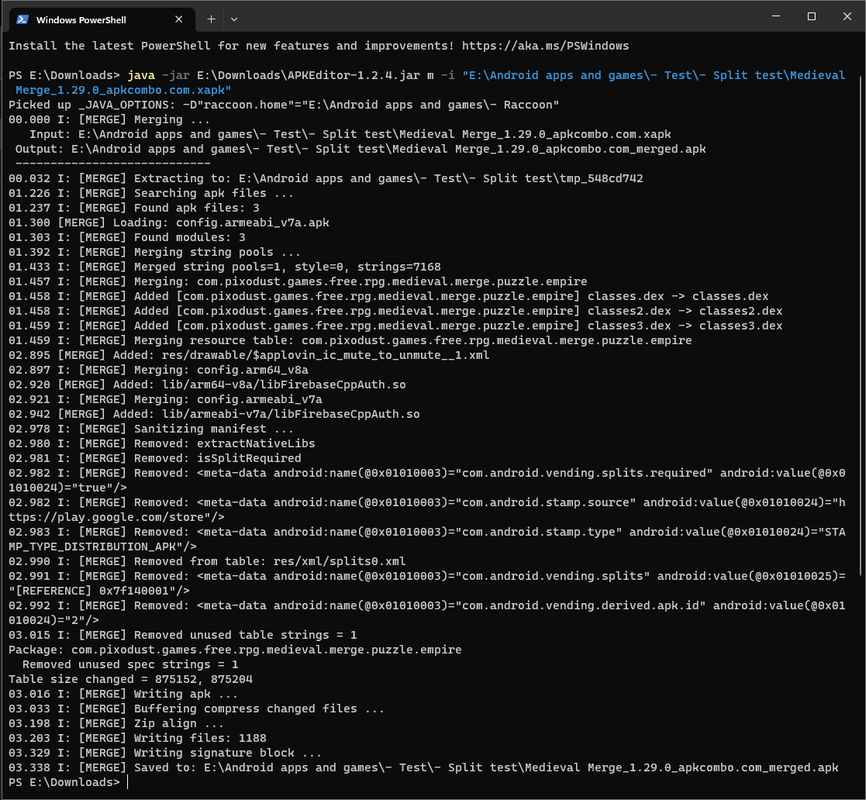866x800 pixels.
Task: Click 'classes2.dex -> classes2.dex' text
Action: (685, 311)
